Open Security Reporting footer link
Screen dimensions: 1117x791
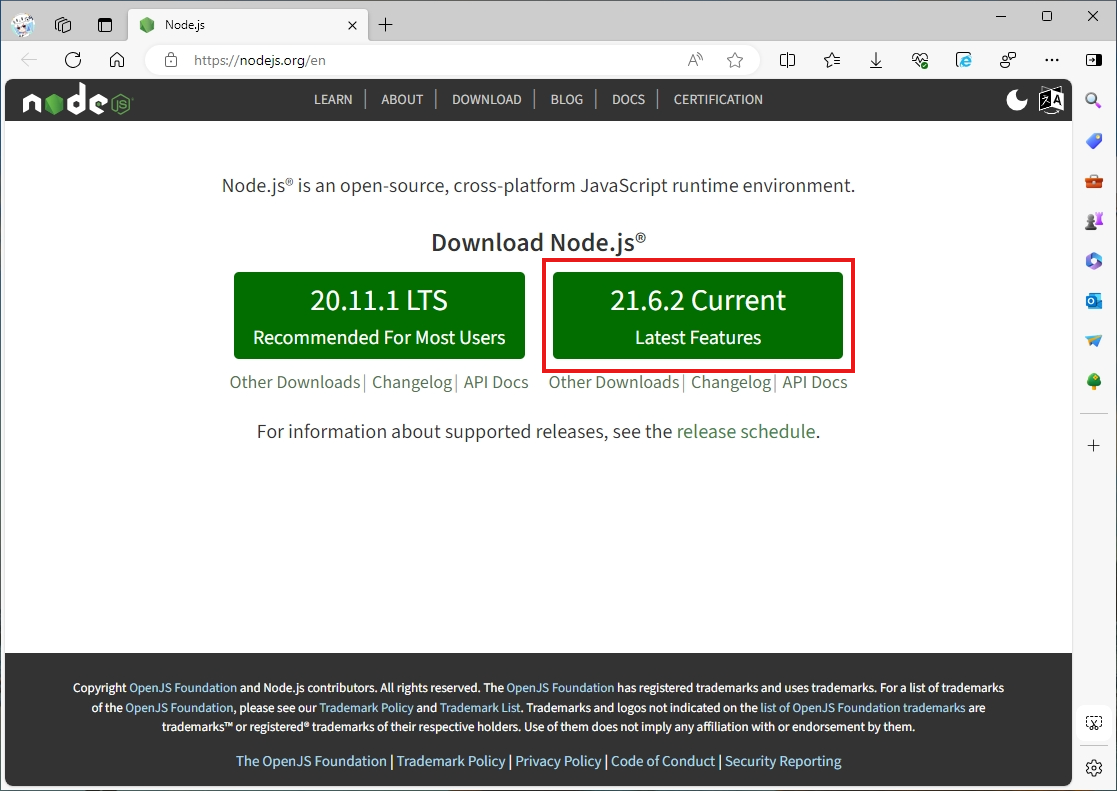783,761
